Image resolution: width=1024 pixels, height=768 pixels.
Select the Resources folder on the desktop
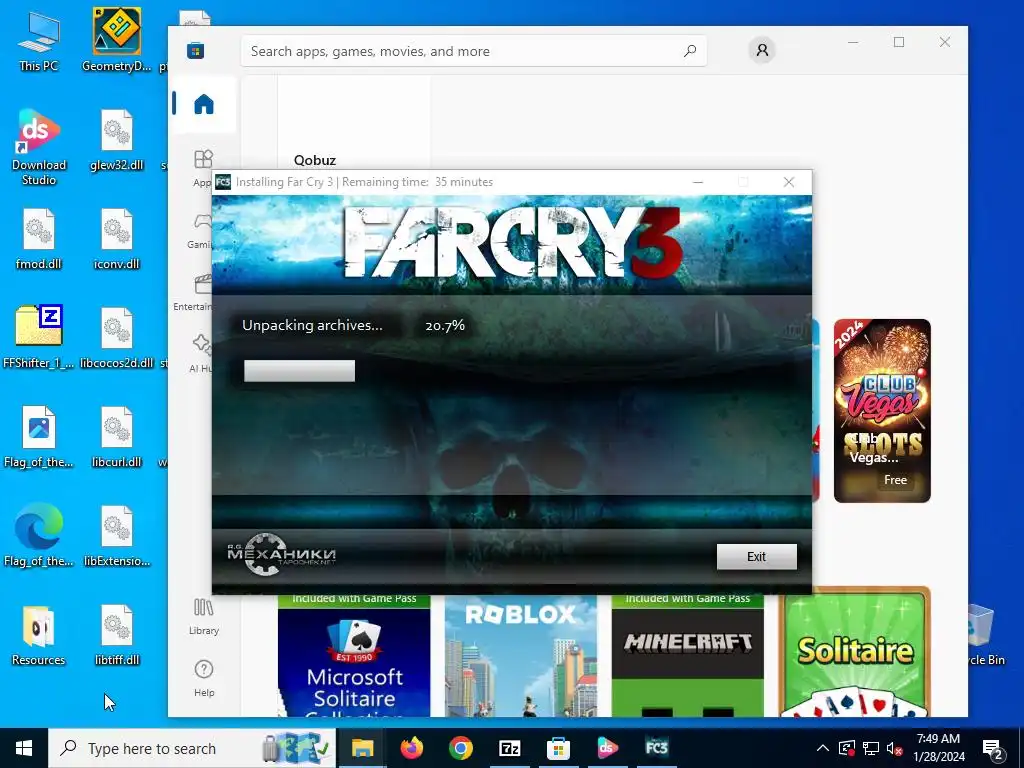click(38, 635)
